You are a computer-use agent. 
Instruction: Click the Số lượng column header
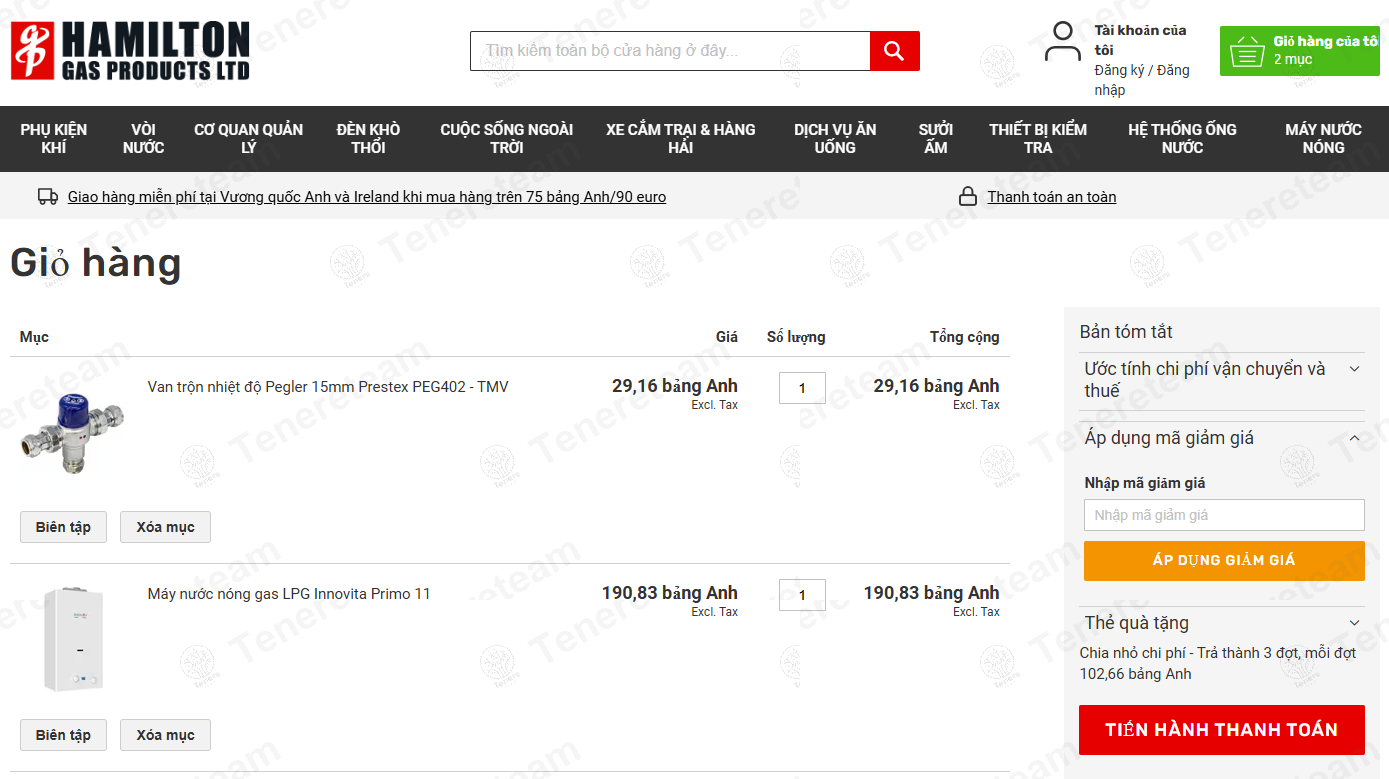pyautogui.click(x=796, y=337)
